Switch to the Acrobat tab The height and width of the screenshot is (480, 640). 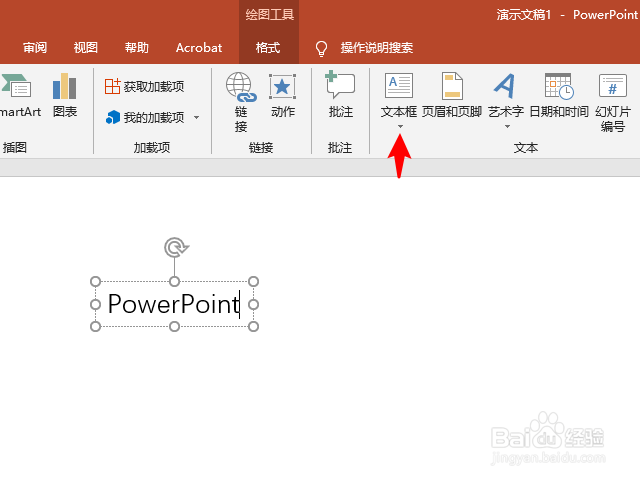click(199, 48)
